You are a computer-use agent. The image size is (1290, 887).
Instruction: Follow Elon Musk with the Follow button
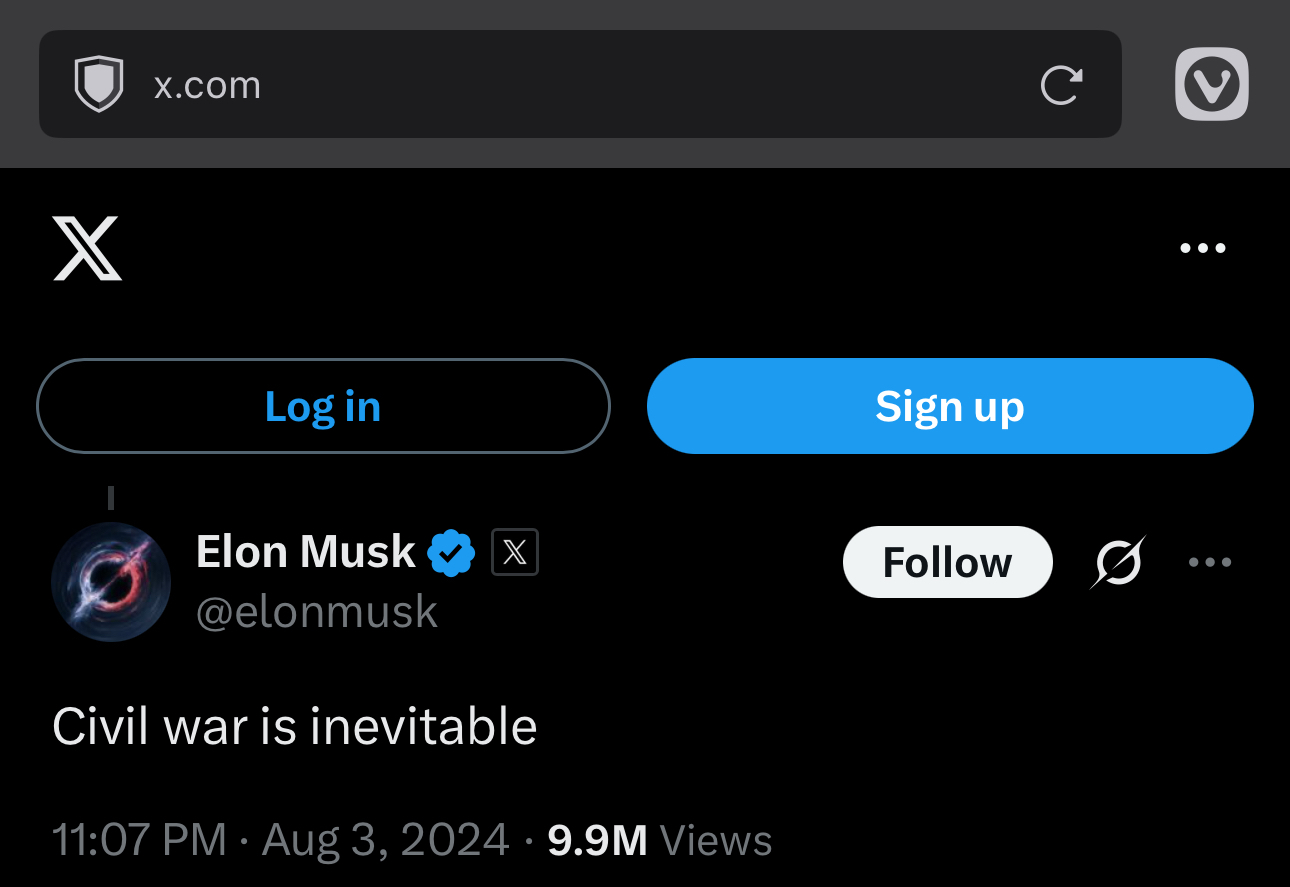click(x=947, y=562)
